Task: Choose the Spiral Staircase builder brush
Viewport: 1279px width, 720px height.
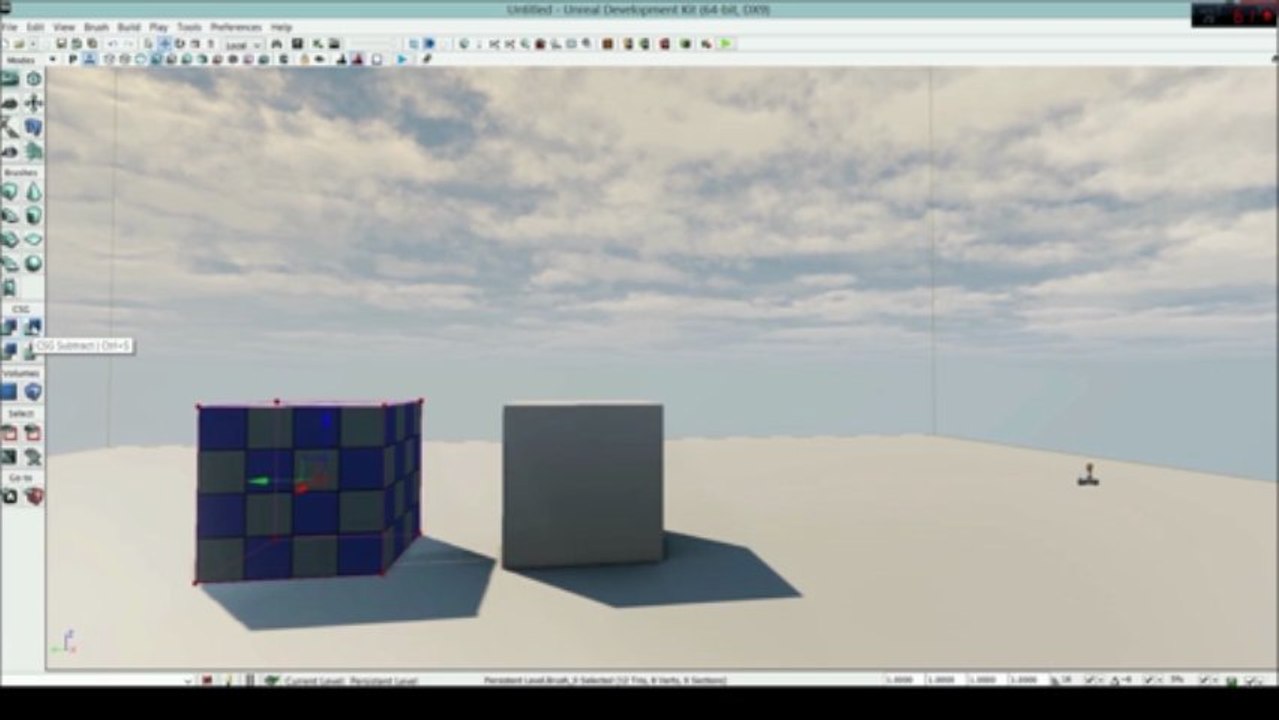Action: click(10, 264)
